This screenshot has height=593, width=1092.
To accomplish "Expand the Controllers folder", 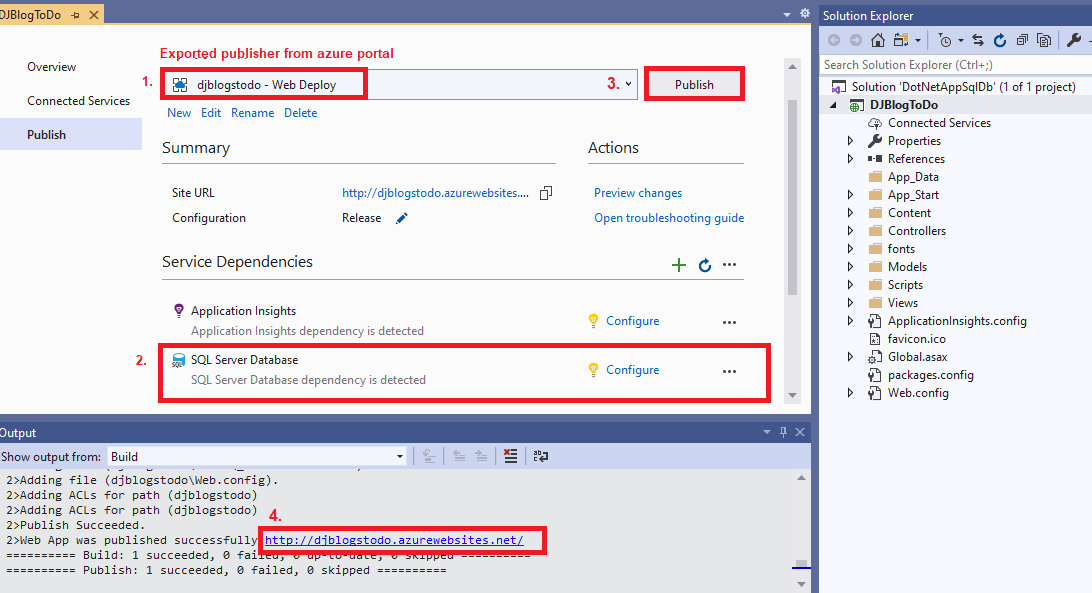I will 850,231.
